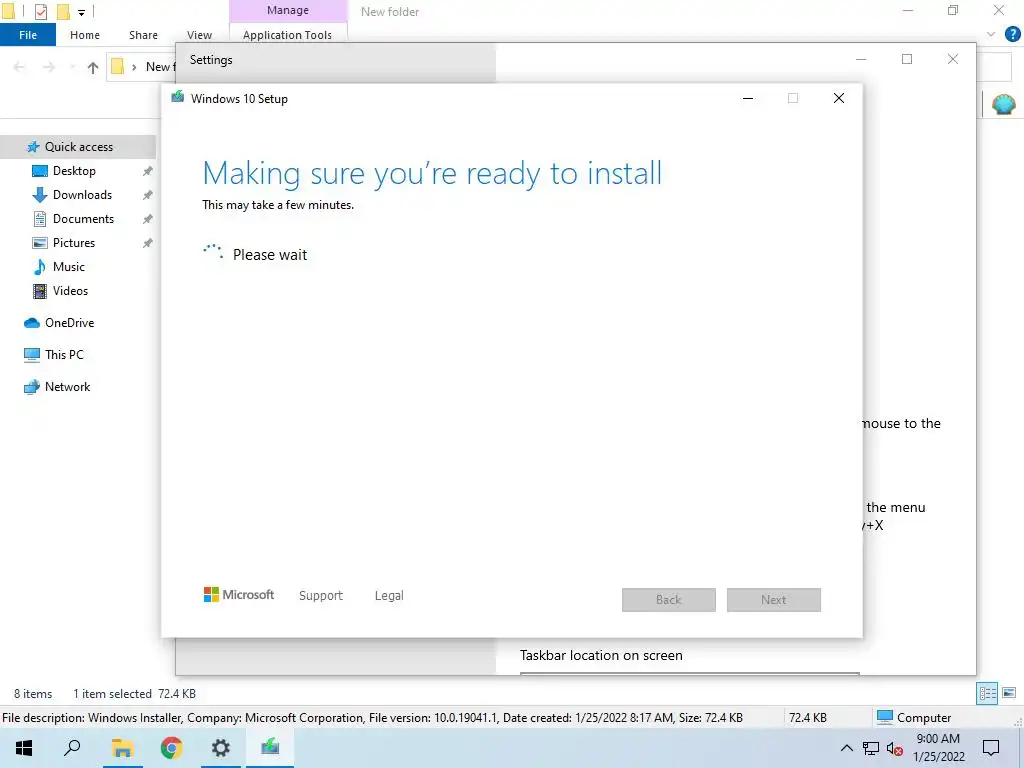The width and height of the screenshot is (1024, 768).
Task: Click the Manage contextual tab
Action: click(288, 10)
